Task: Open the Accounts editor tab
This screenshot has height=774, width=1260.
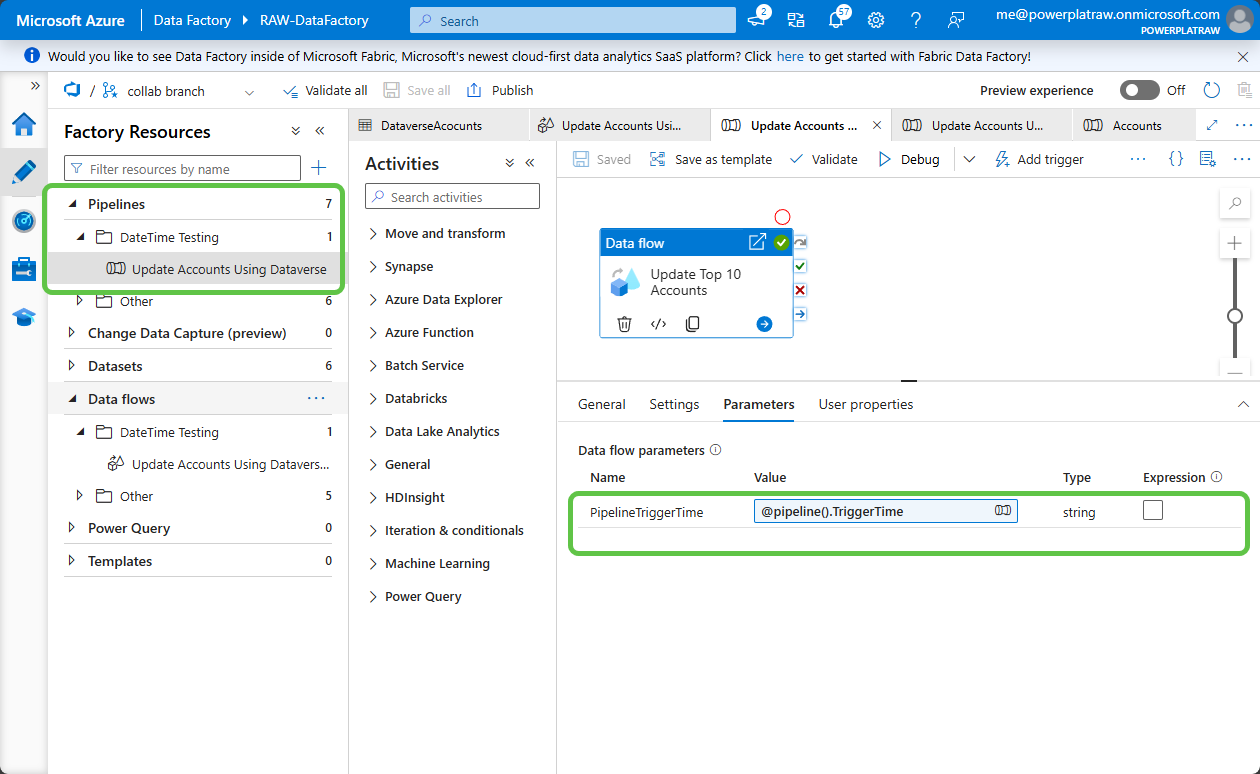Action: click(1136, 125)
